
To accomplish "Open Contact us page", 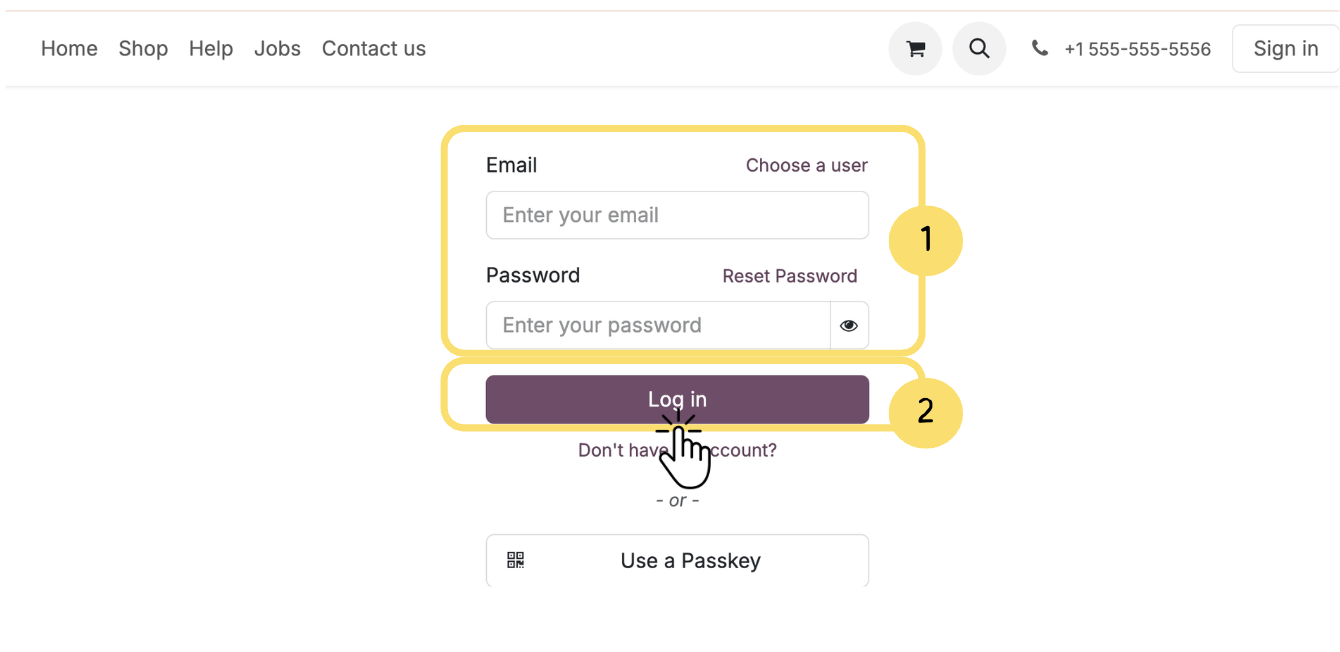I will tap(374, 48).
